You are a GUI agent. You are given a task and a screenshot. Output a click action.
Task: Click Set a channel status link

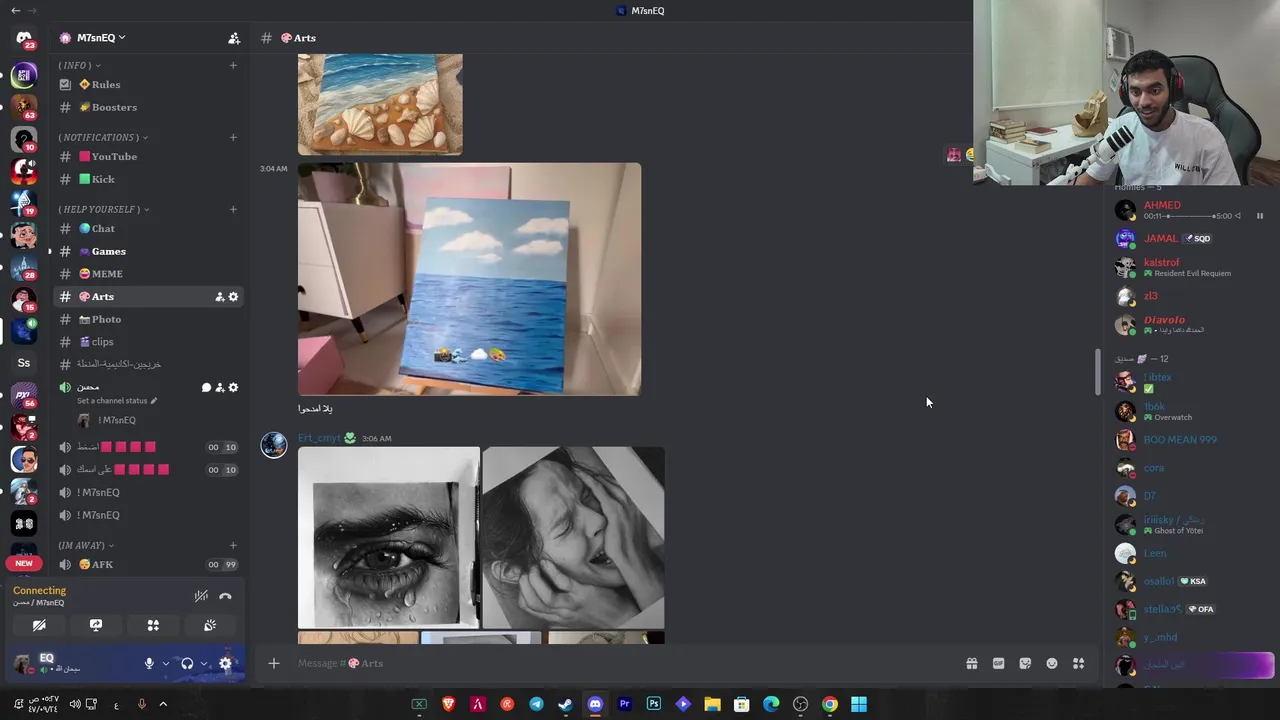[x=117, y=401]
